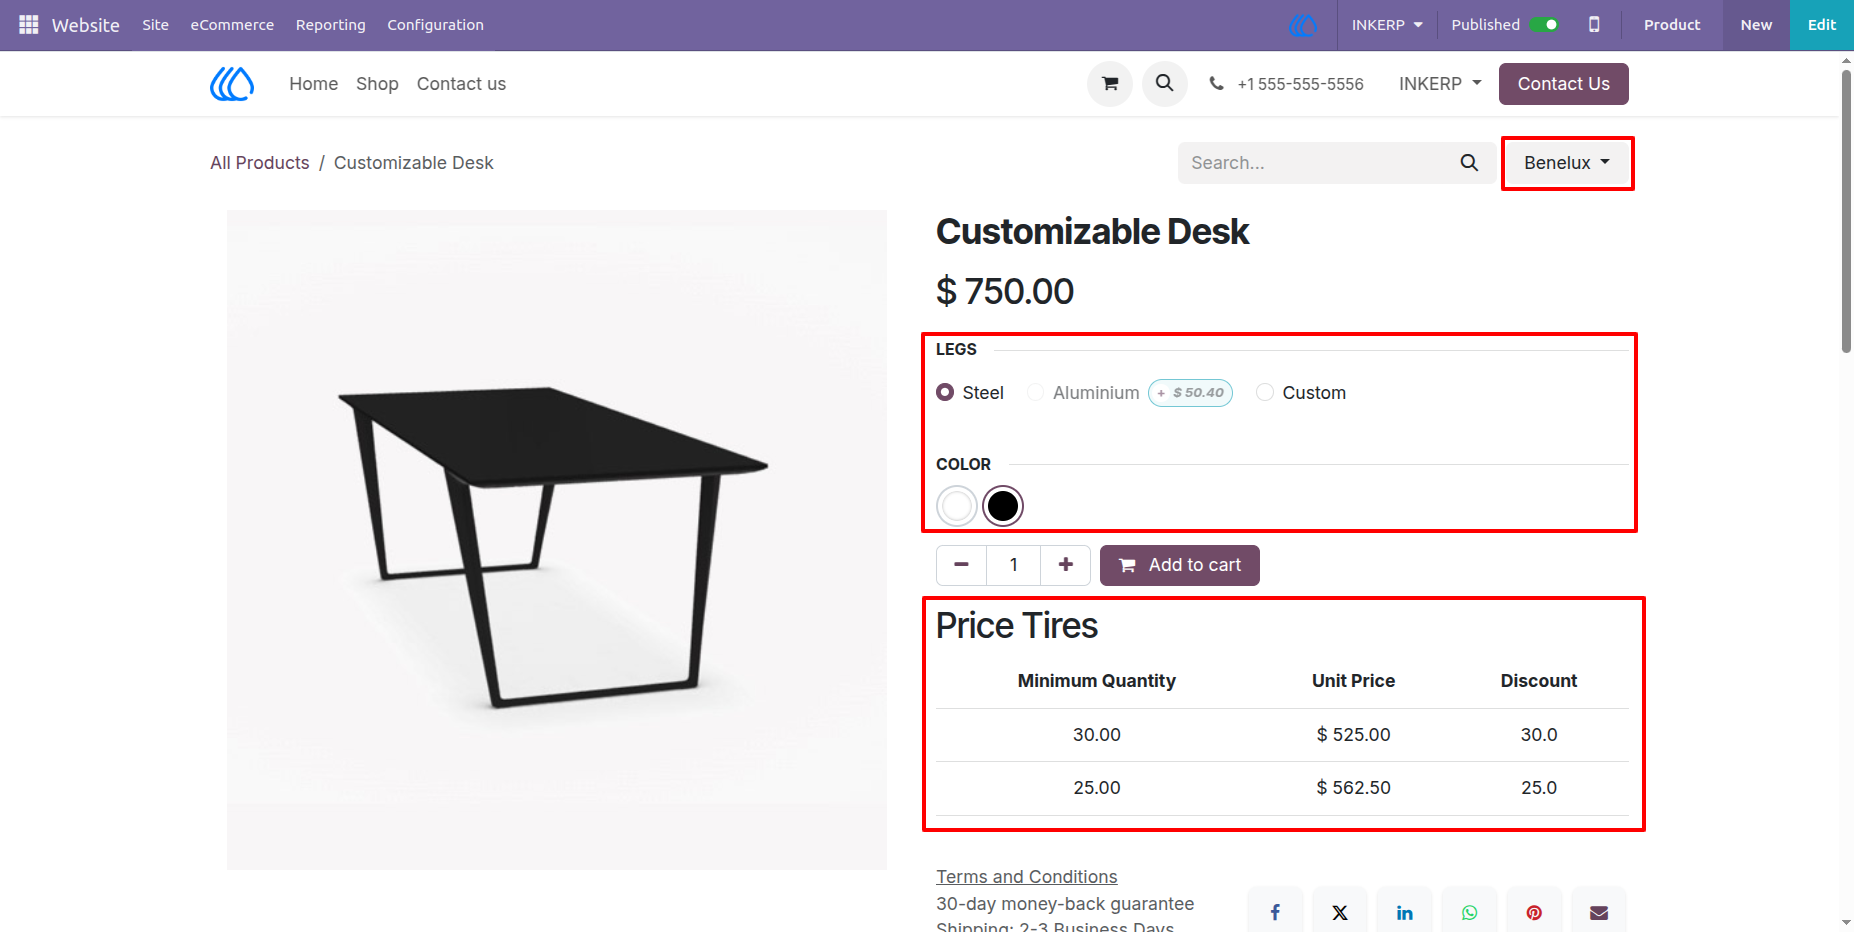Share product on Pinterest
The width and height of the screenshot is (1854, 932).
[x=1534, y=911]
